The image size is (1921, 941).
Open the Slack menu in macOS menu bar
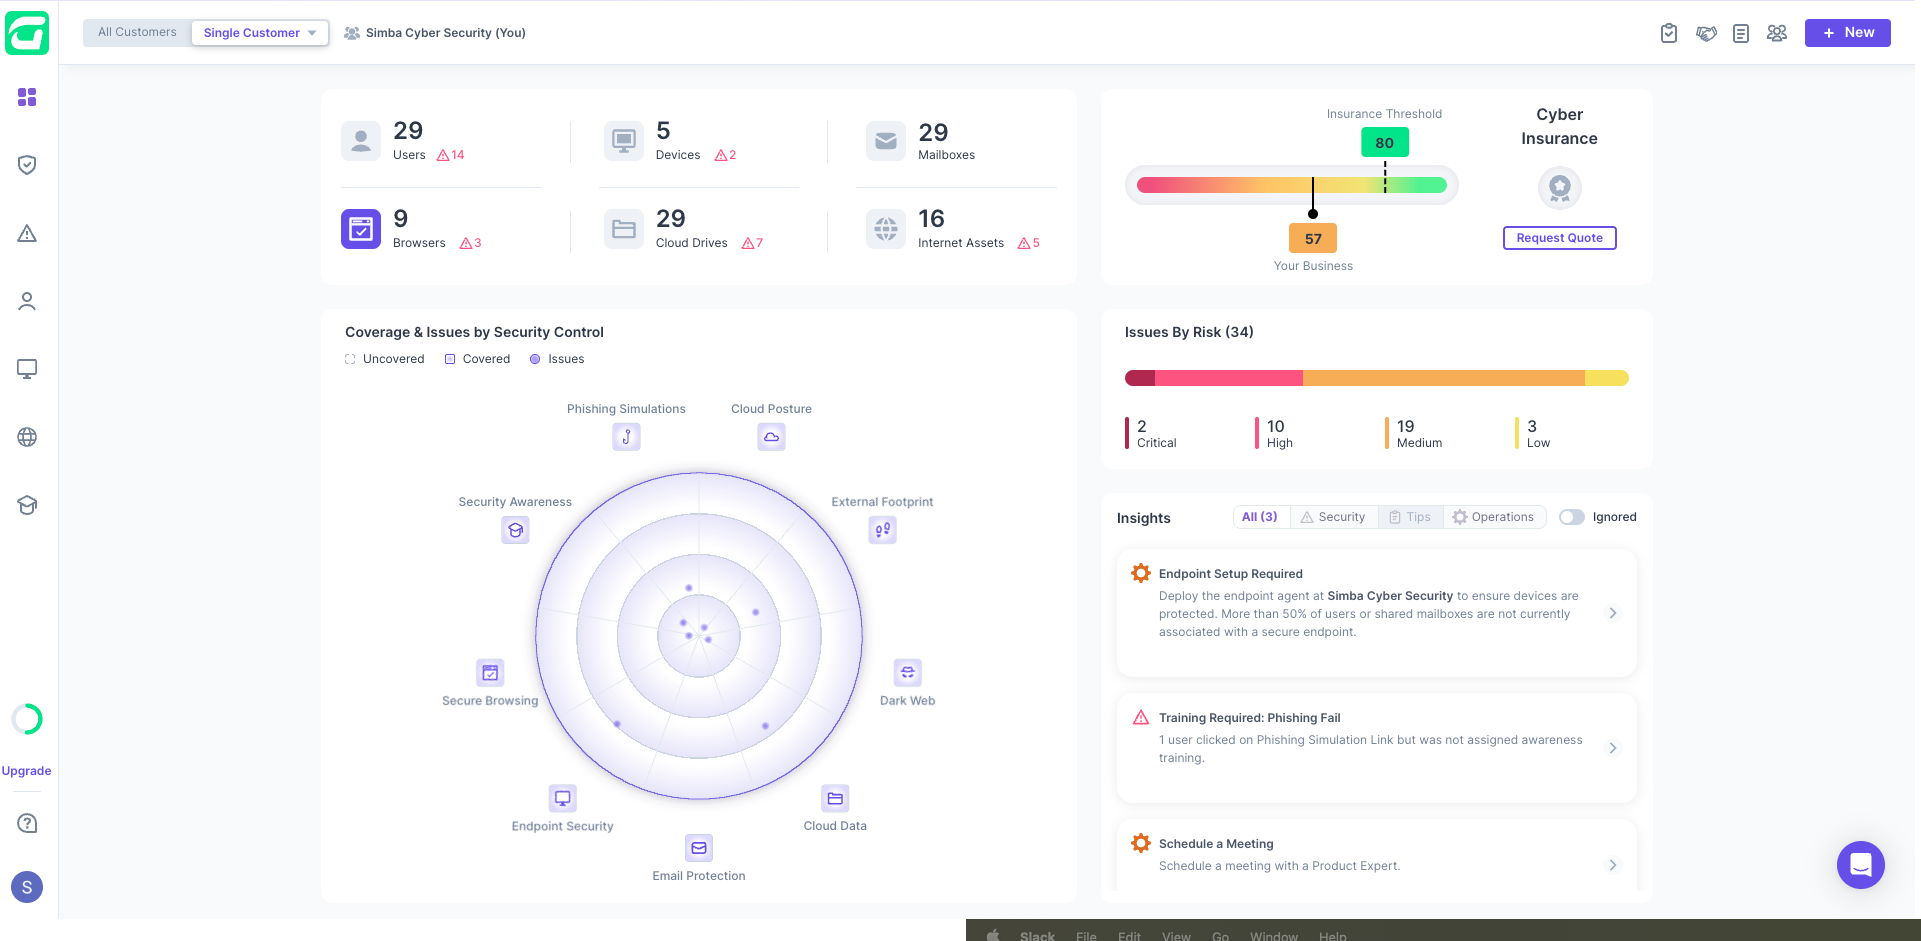click(1037, 936)
